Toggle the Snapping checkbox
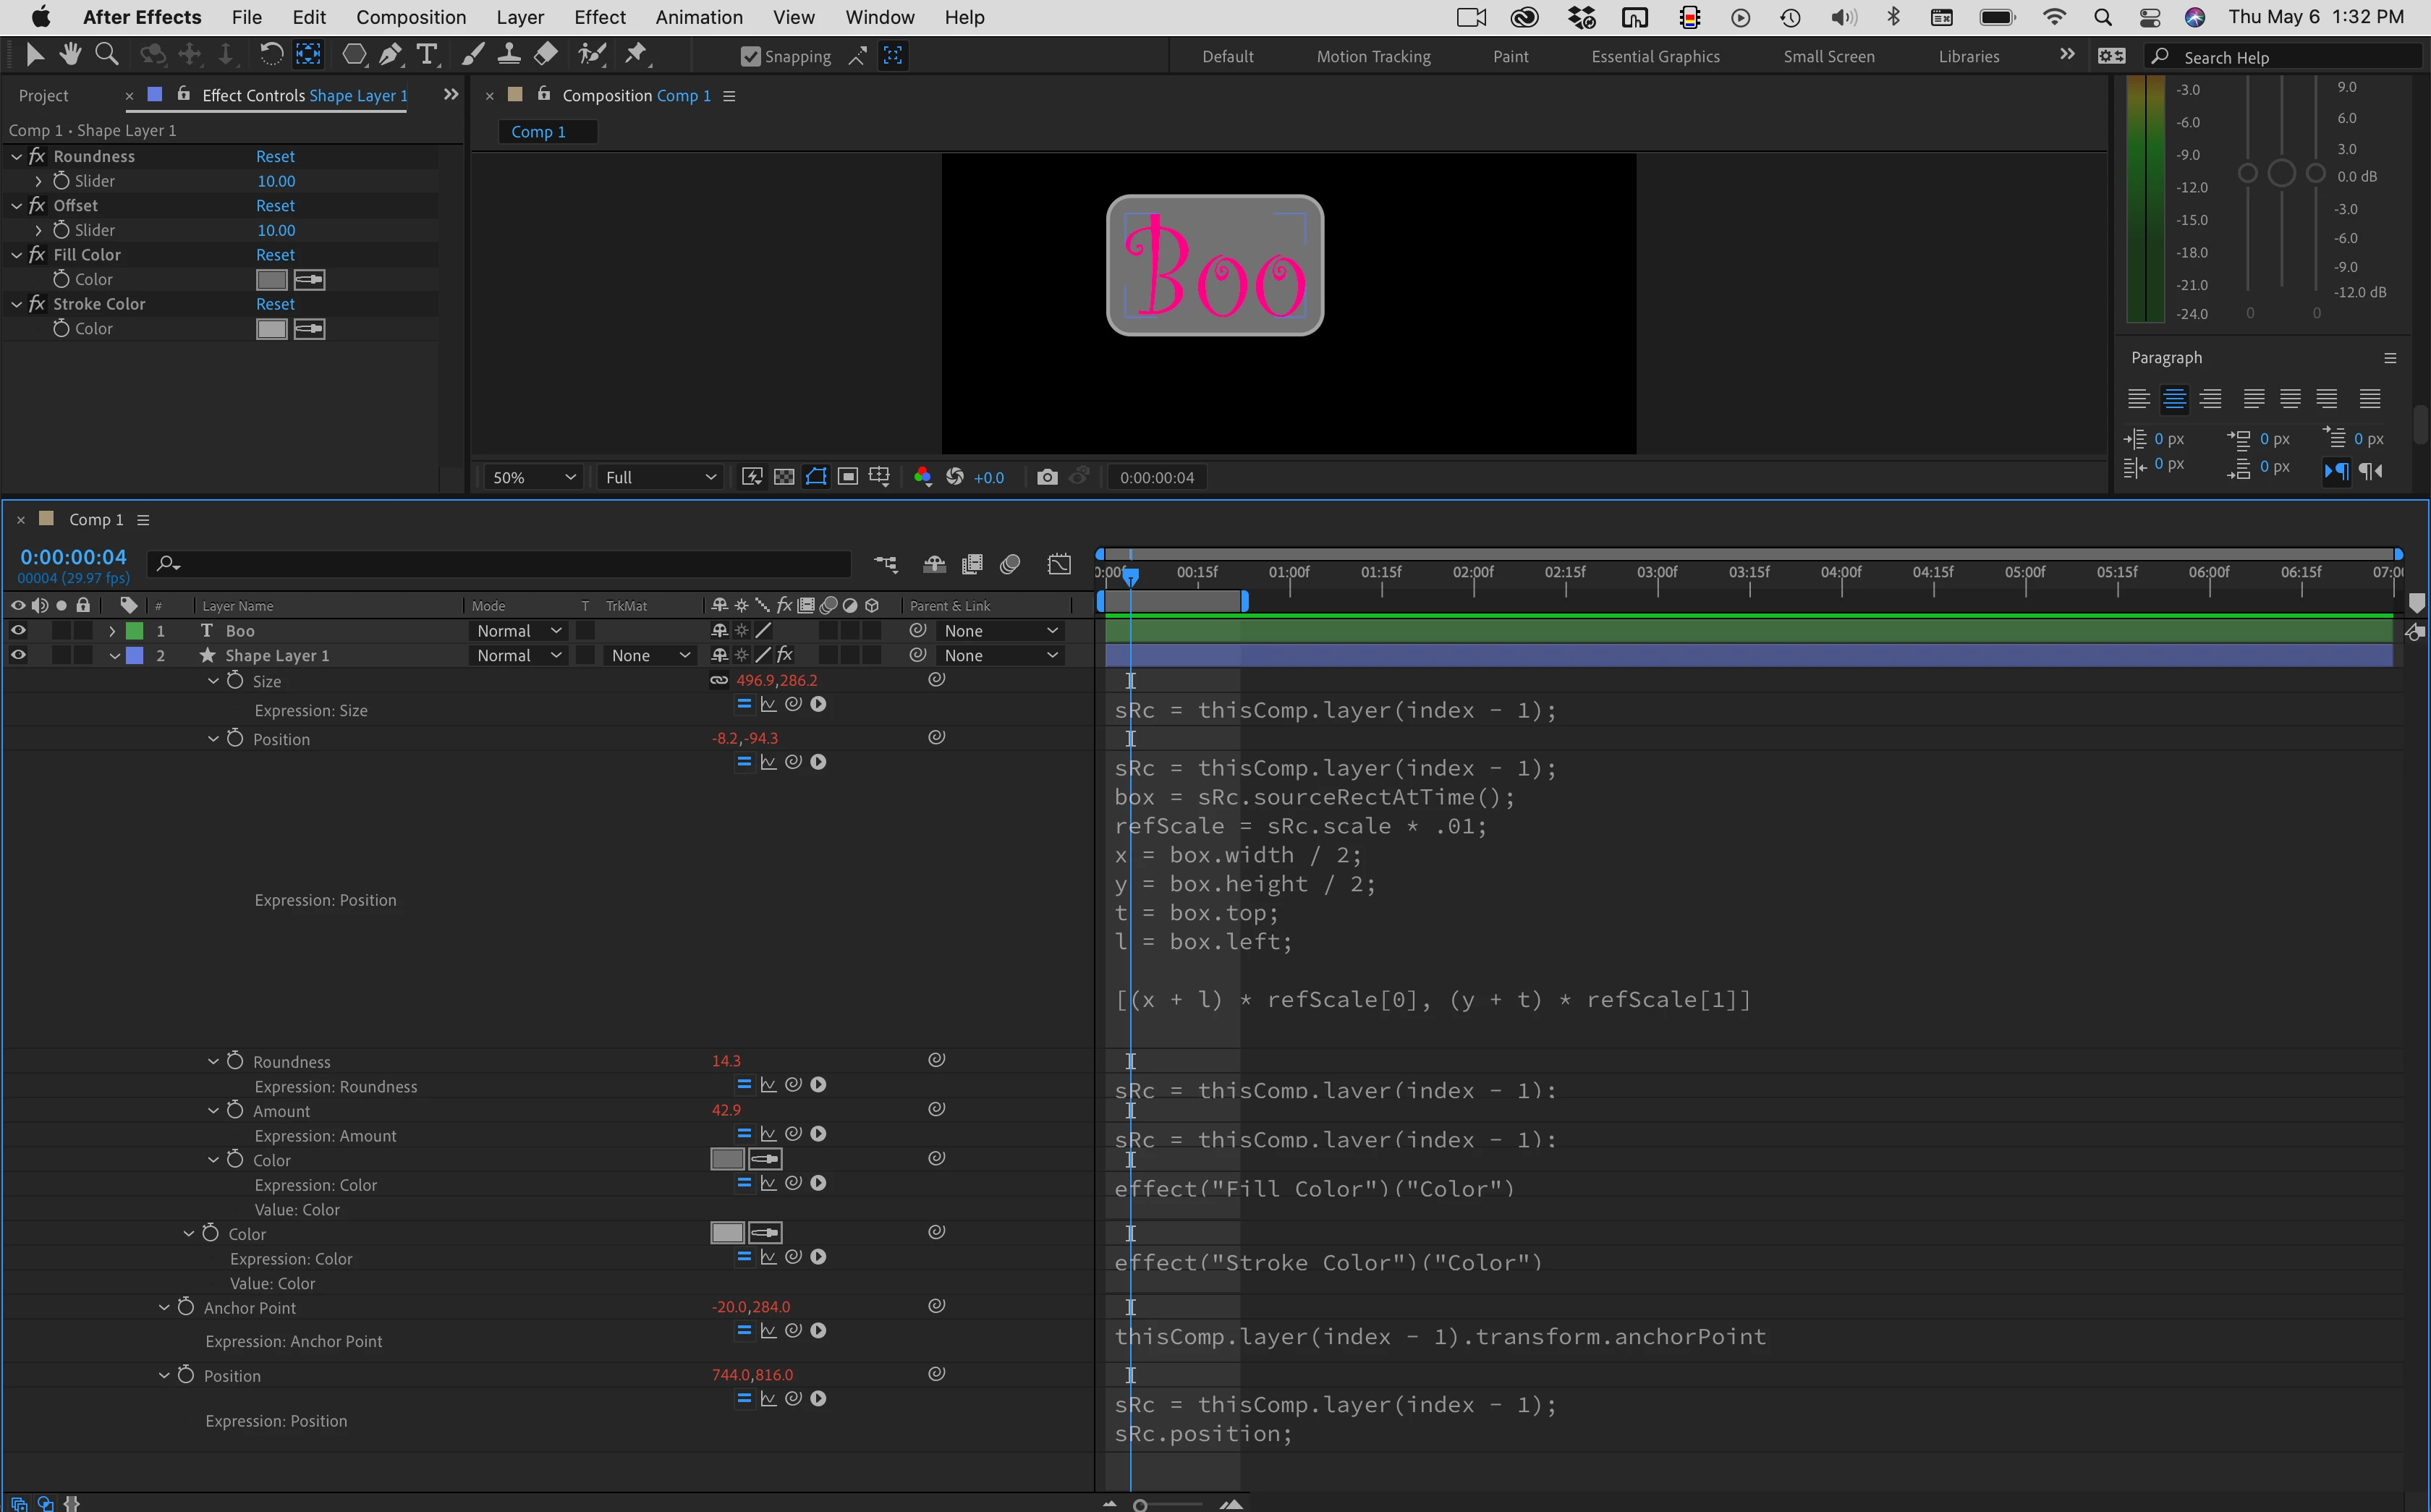 pyautogui.click(x=750, y=57)
